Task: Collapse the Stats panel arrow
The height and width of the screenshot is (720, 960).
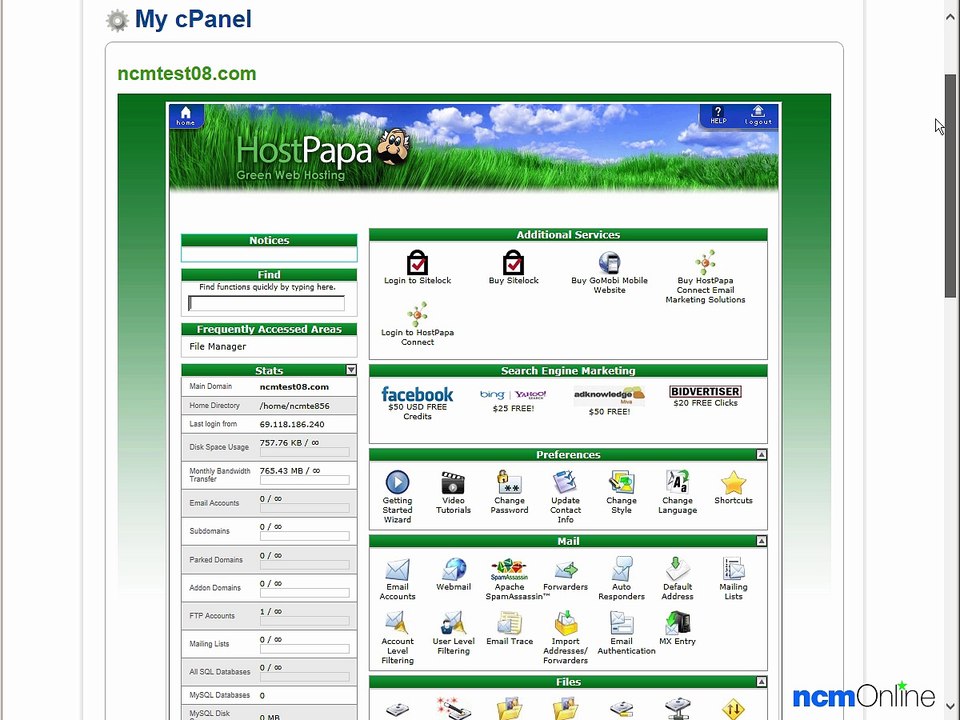Action: click(x=351, y=370)
